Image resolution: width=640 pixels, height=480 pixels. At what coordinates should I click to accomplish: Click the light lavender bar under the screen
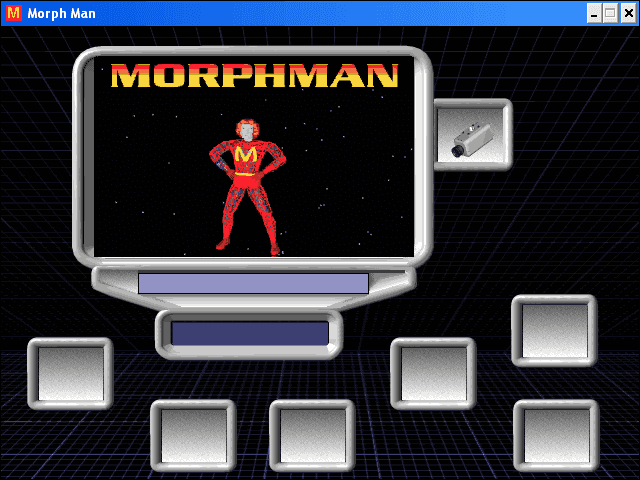(x=253, y=283)
